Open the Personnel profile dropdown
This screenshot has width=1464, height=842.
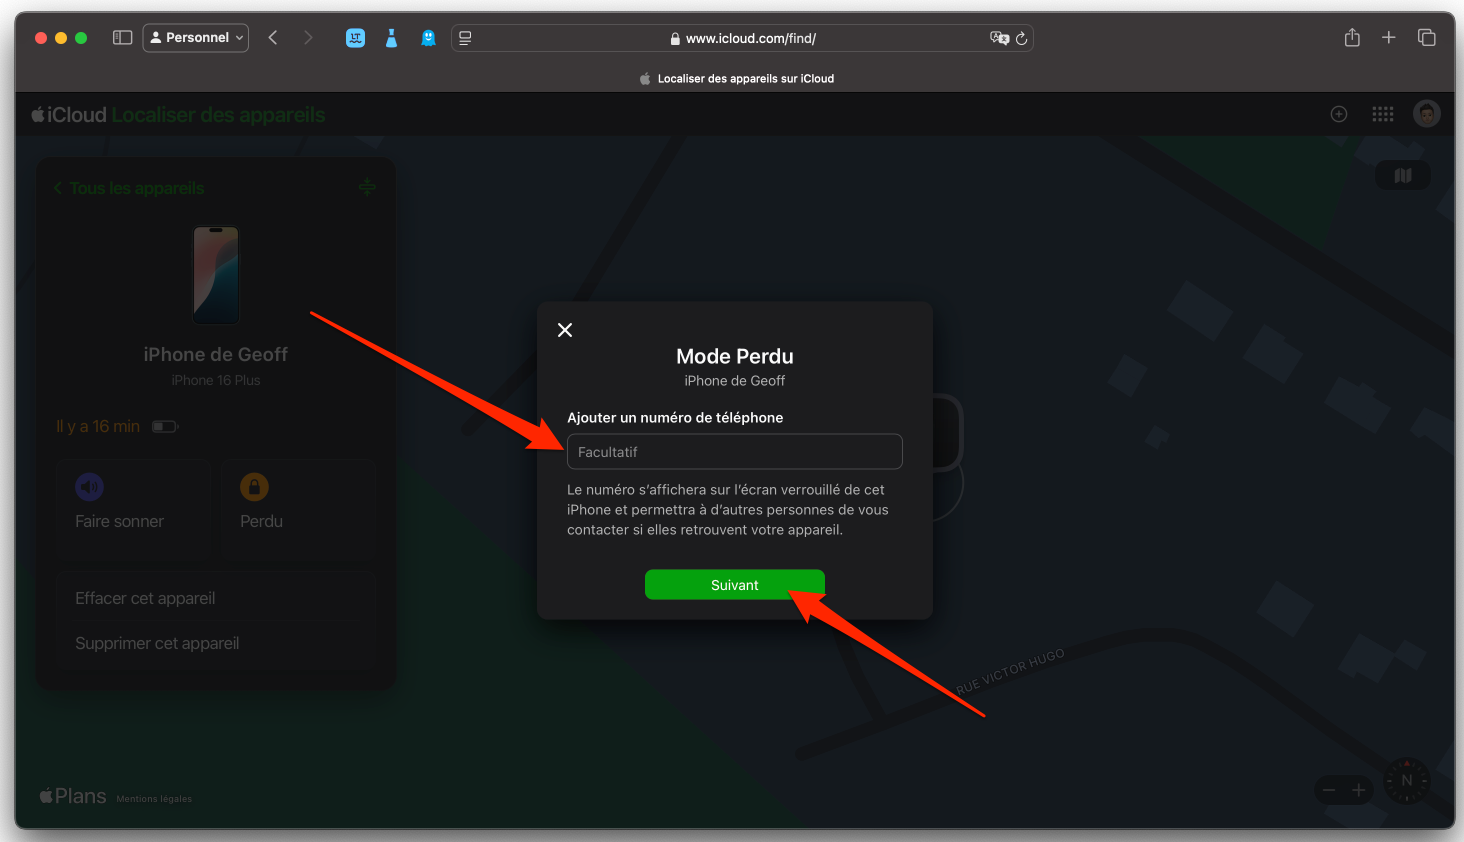click(196, 38)
